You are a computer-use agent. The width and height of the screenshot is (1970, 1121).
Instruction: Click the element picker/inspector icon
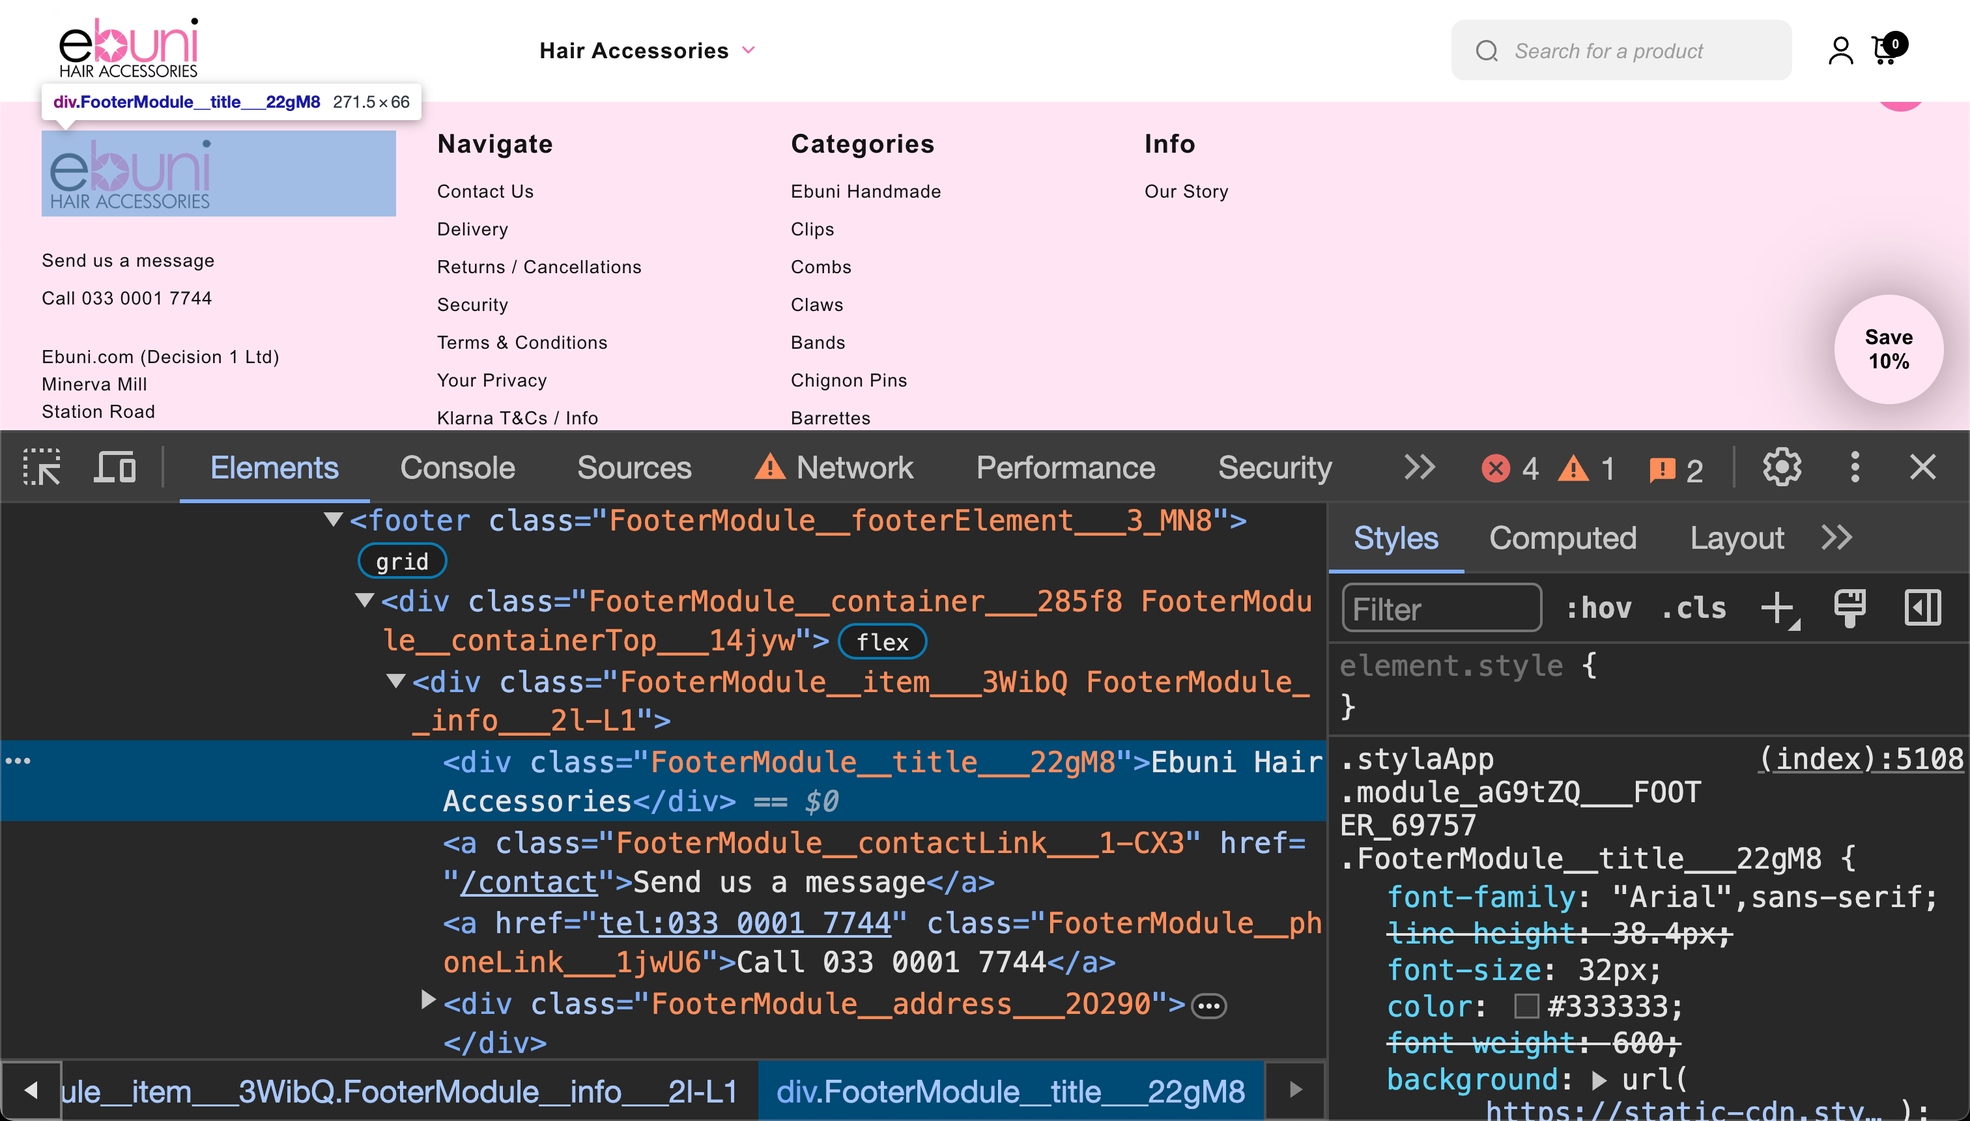coord(43,468)
